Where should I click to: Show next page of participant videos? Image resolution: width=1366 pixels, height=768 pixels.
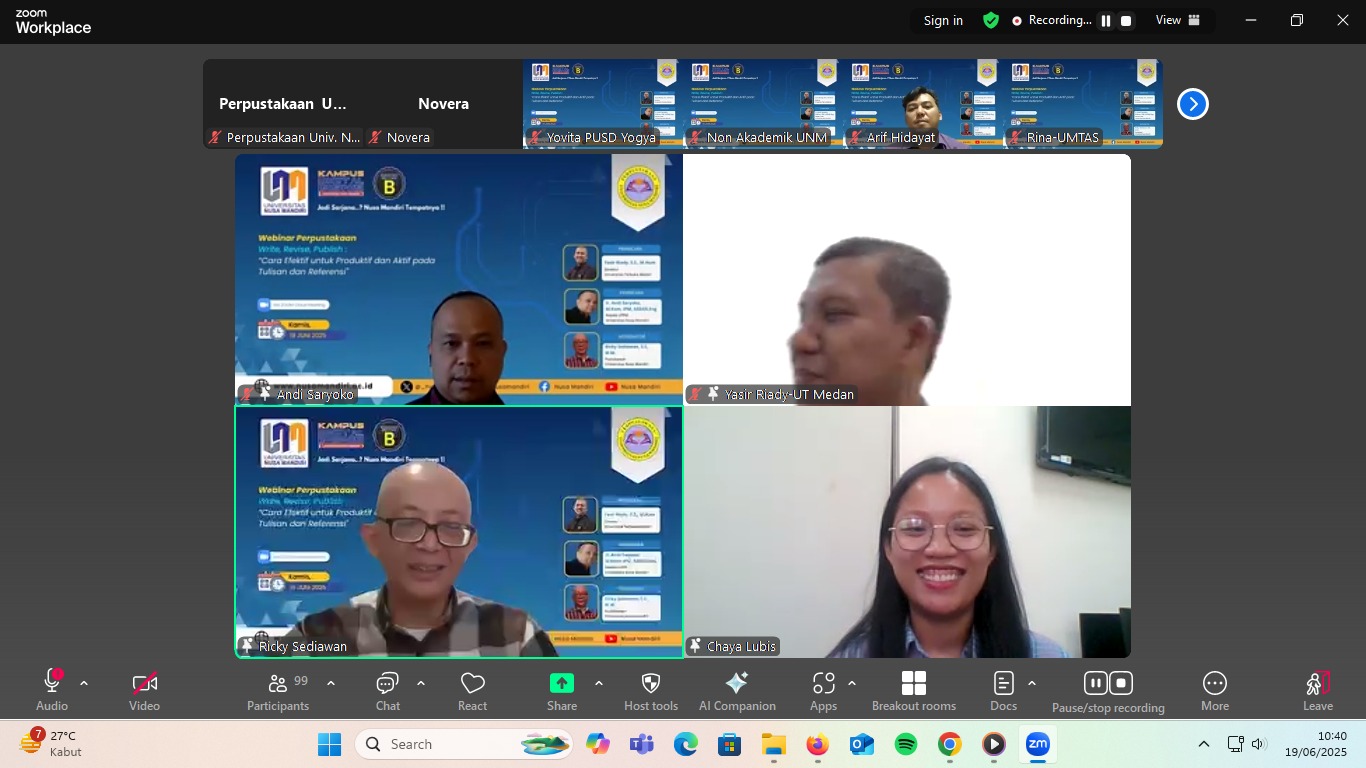pyautogui.click(x=1192, y=103)
